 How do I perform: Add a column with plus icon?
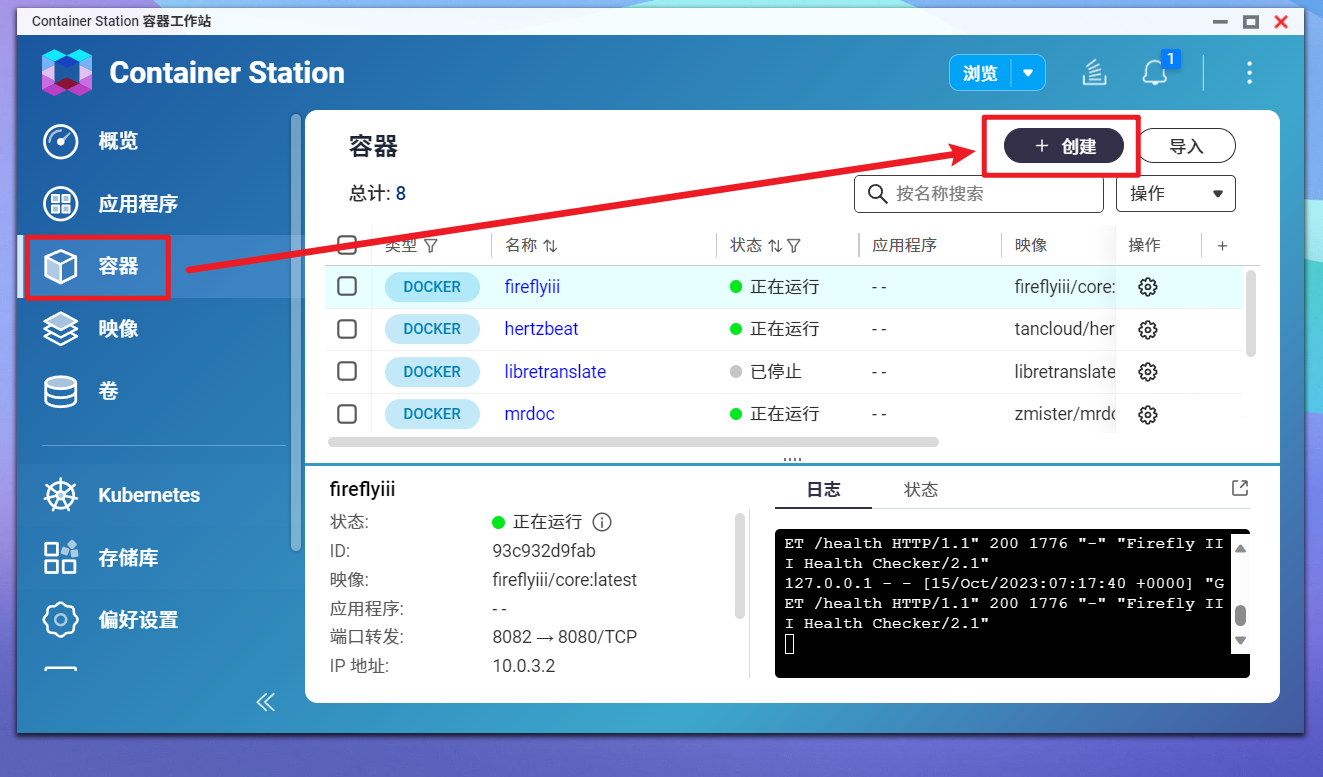[1222, 246]
